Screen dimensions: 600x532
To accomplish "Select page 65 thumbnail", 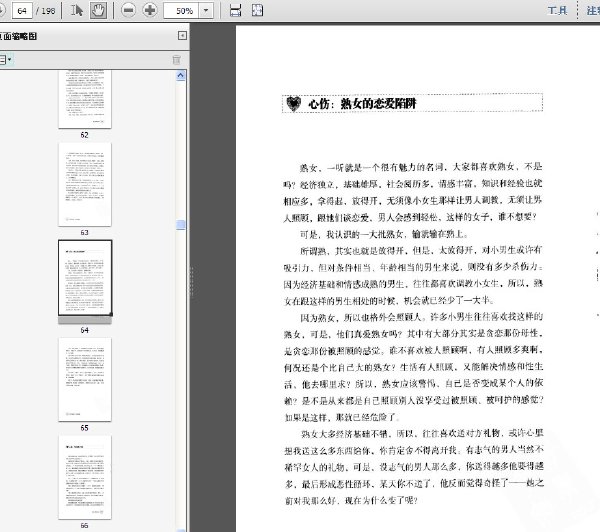I will pyautogui.click(x=85, y=379).
